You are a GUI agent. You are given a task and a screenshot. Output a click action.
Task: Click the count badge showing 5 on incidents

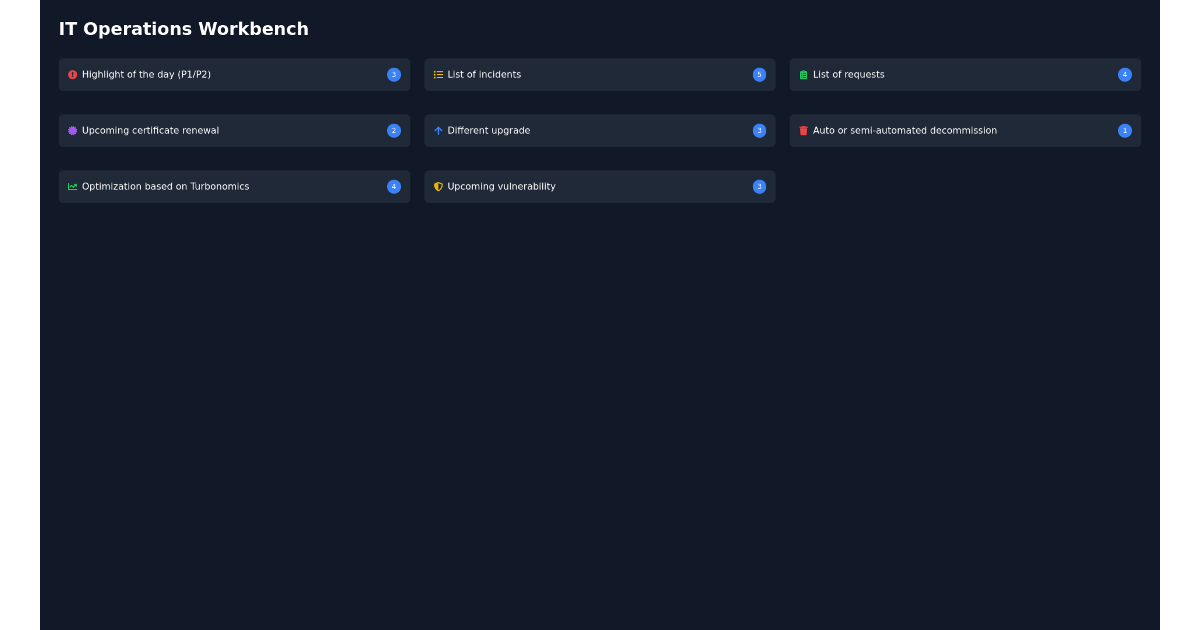[760, 74]
